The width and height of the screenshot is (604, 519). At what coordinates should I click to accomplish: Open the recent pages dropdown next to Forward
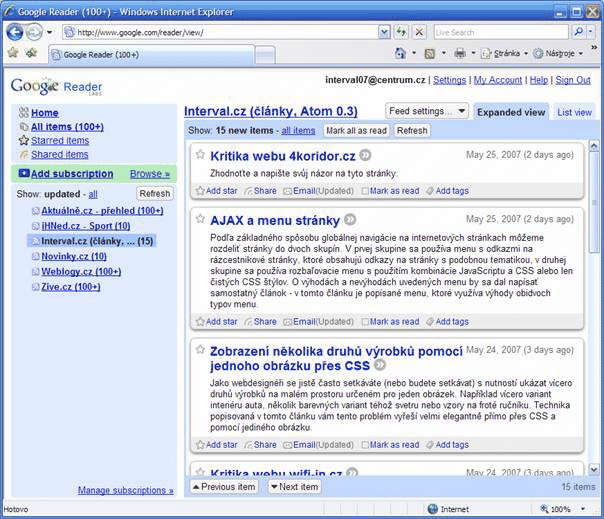click(x=49, y=32)
